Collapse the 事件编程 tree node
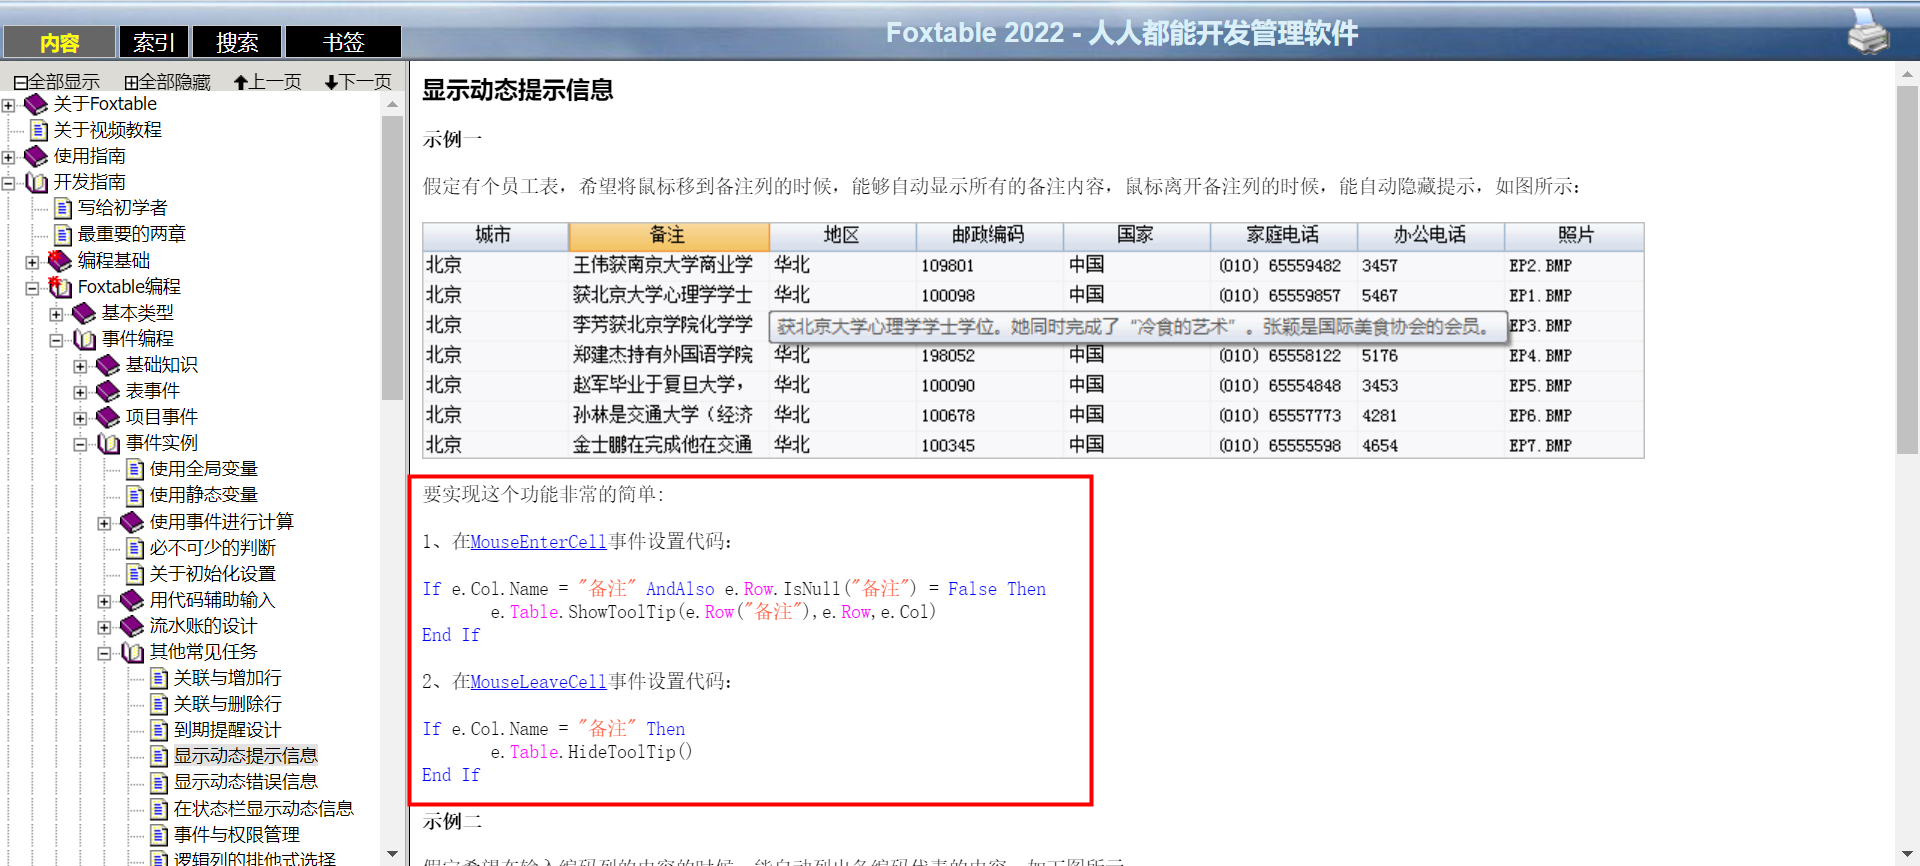Image resolution: width=1920 pixels, height=866 pixels. pos(56,340)
